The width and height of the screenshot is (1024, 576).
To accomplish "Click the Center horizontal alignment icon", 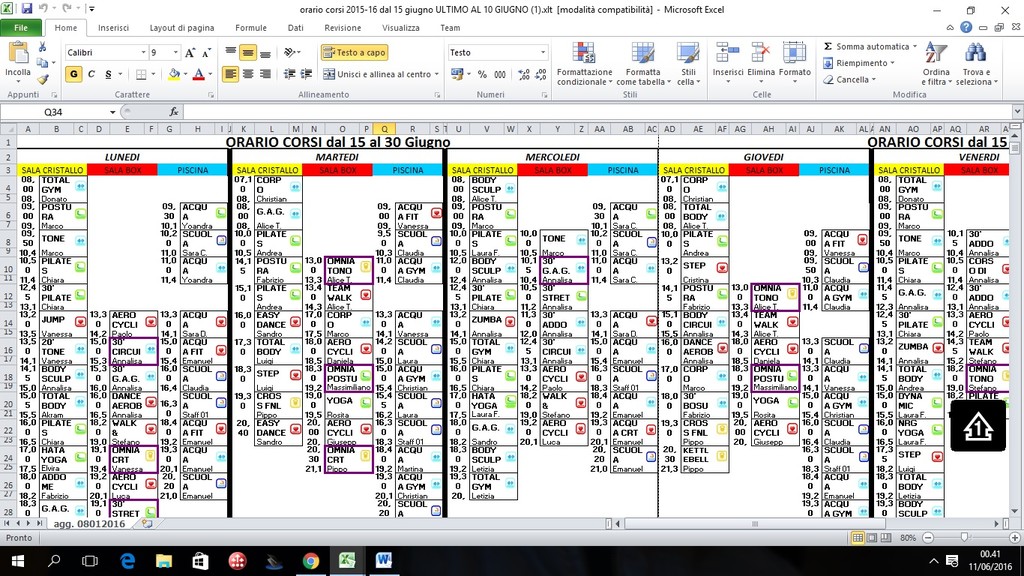I will tap(249, 74).
